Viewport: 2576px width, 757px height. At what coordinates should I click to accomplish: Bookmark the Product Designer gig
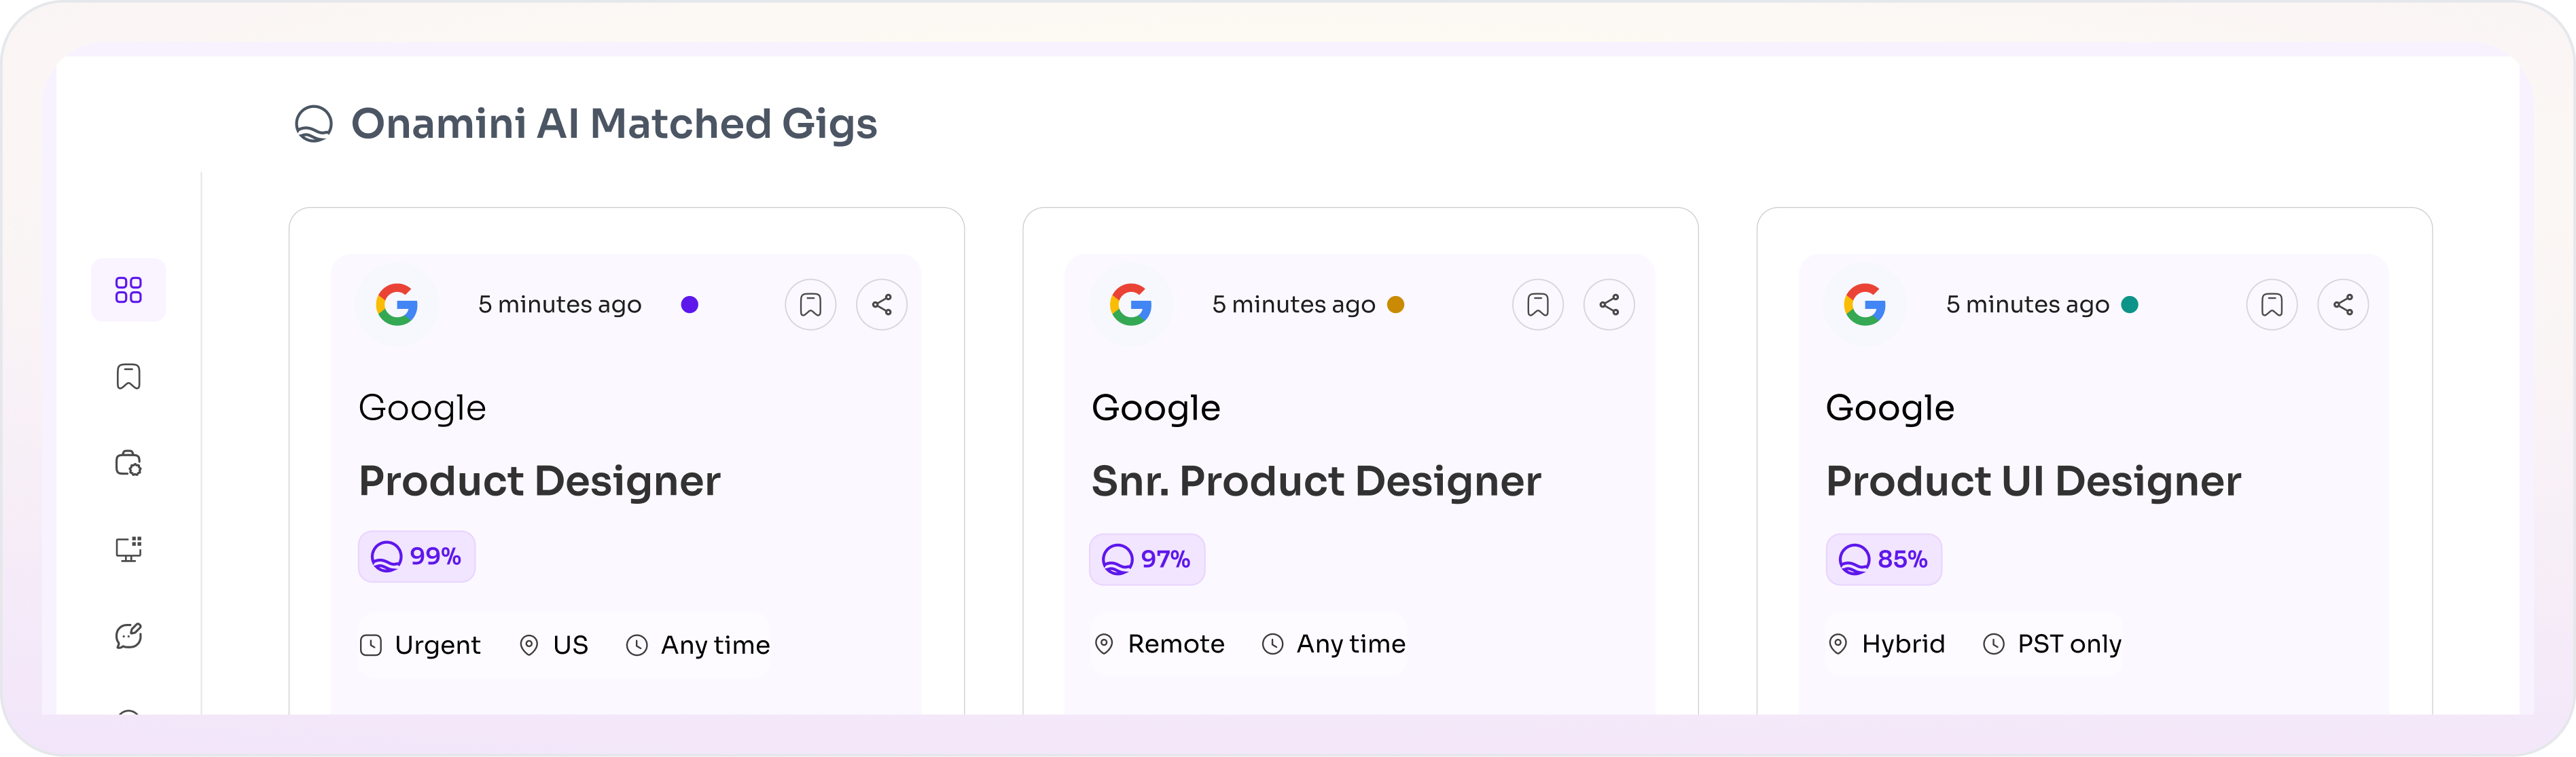click(810, 305)
